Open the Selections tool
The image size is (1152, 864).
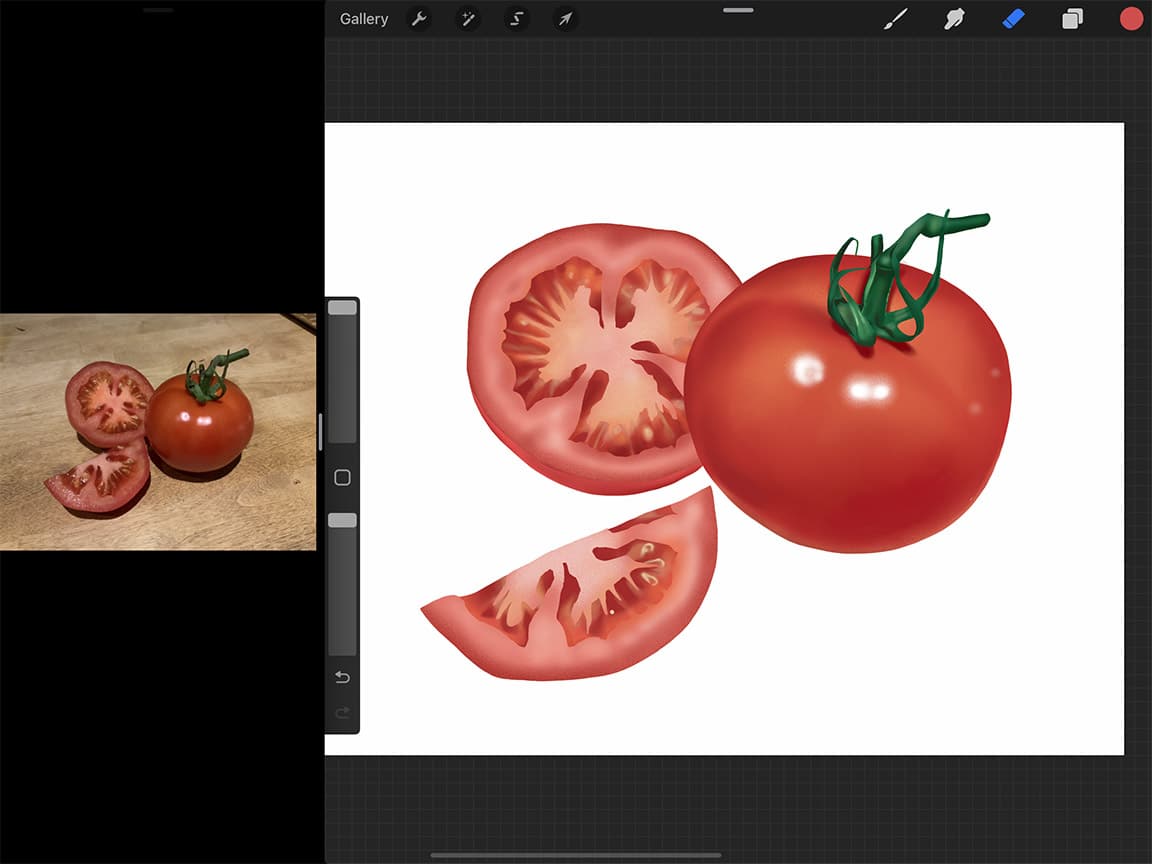click(516, 18)
